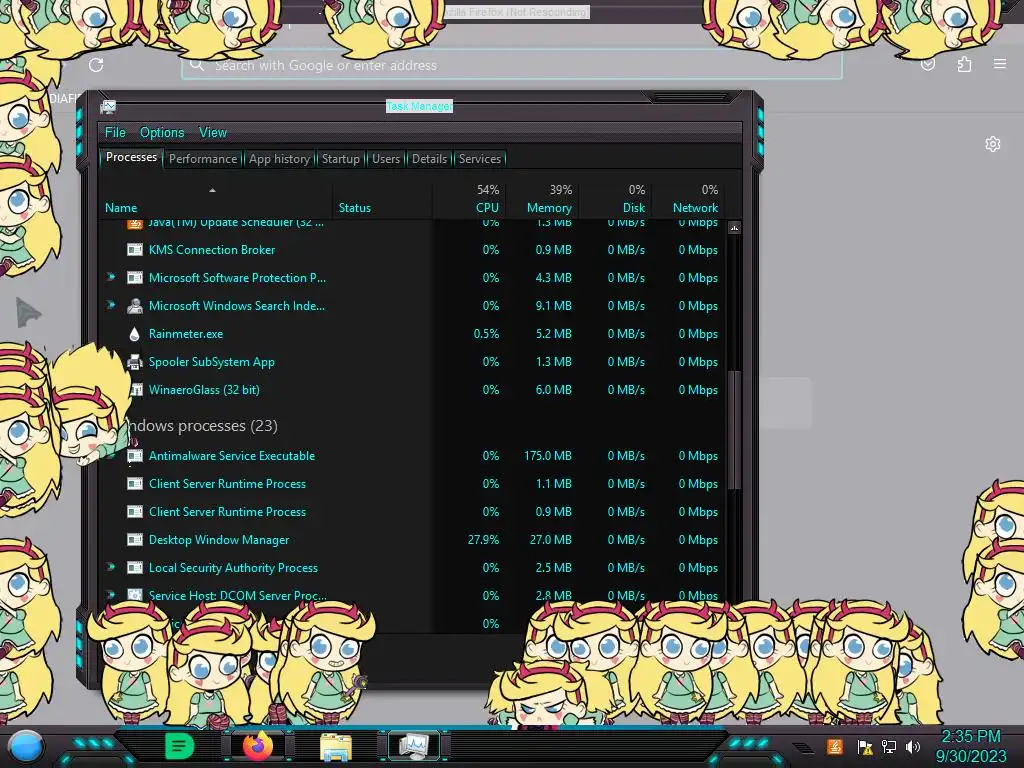Switch to the Details tab
The height and width of the screenshot is (768, 1024).
click(x=429, y=159)
